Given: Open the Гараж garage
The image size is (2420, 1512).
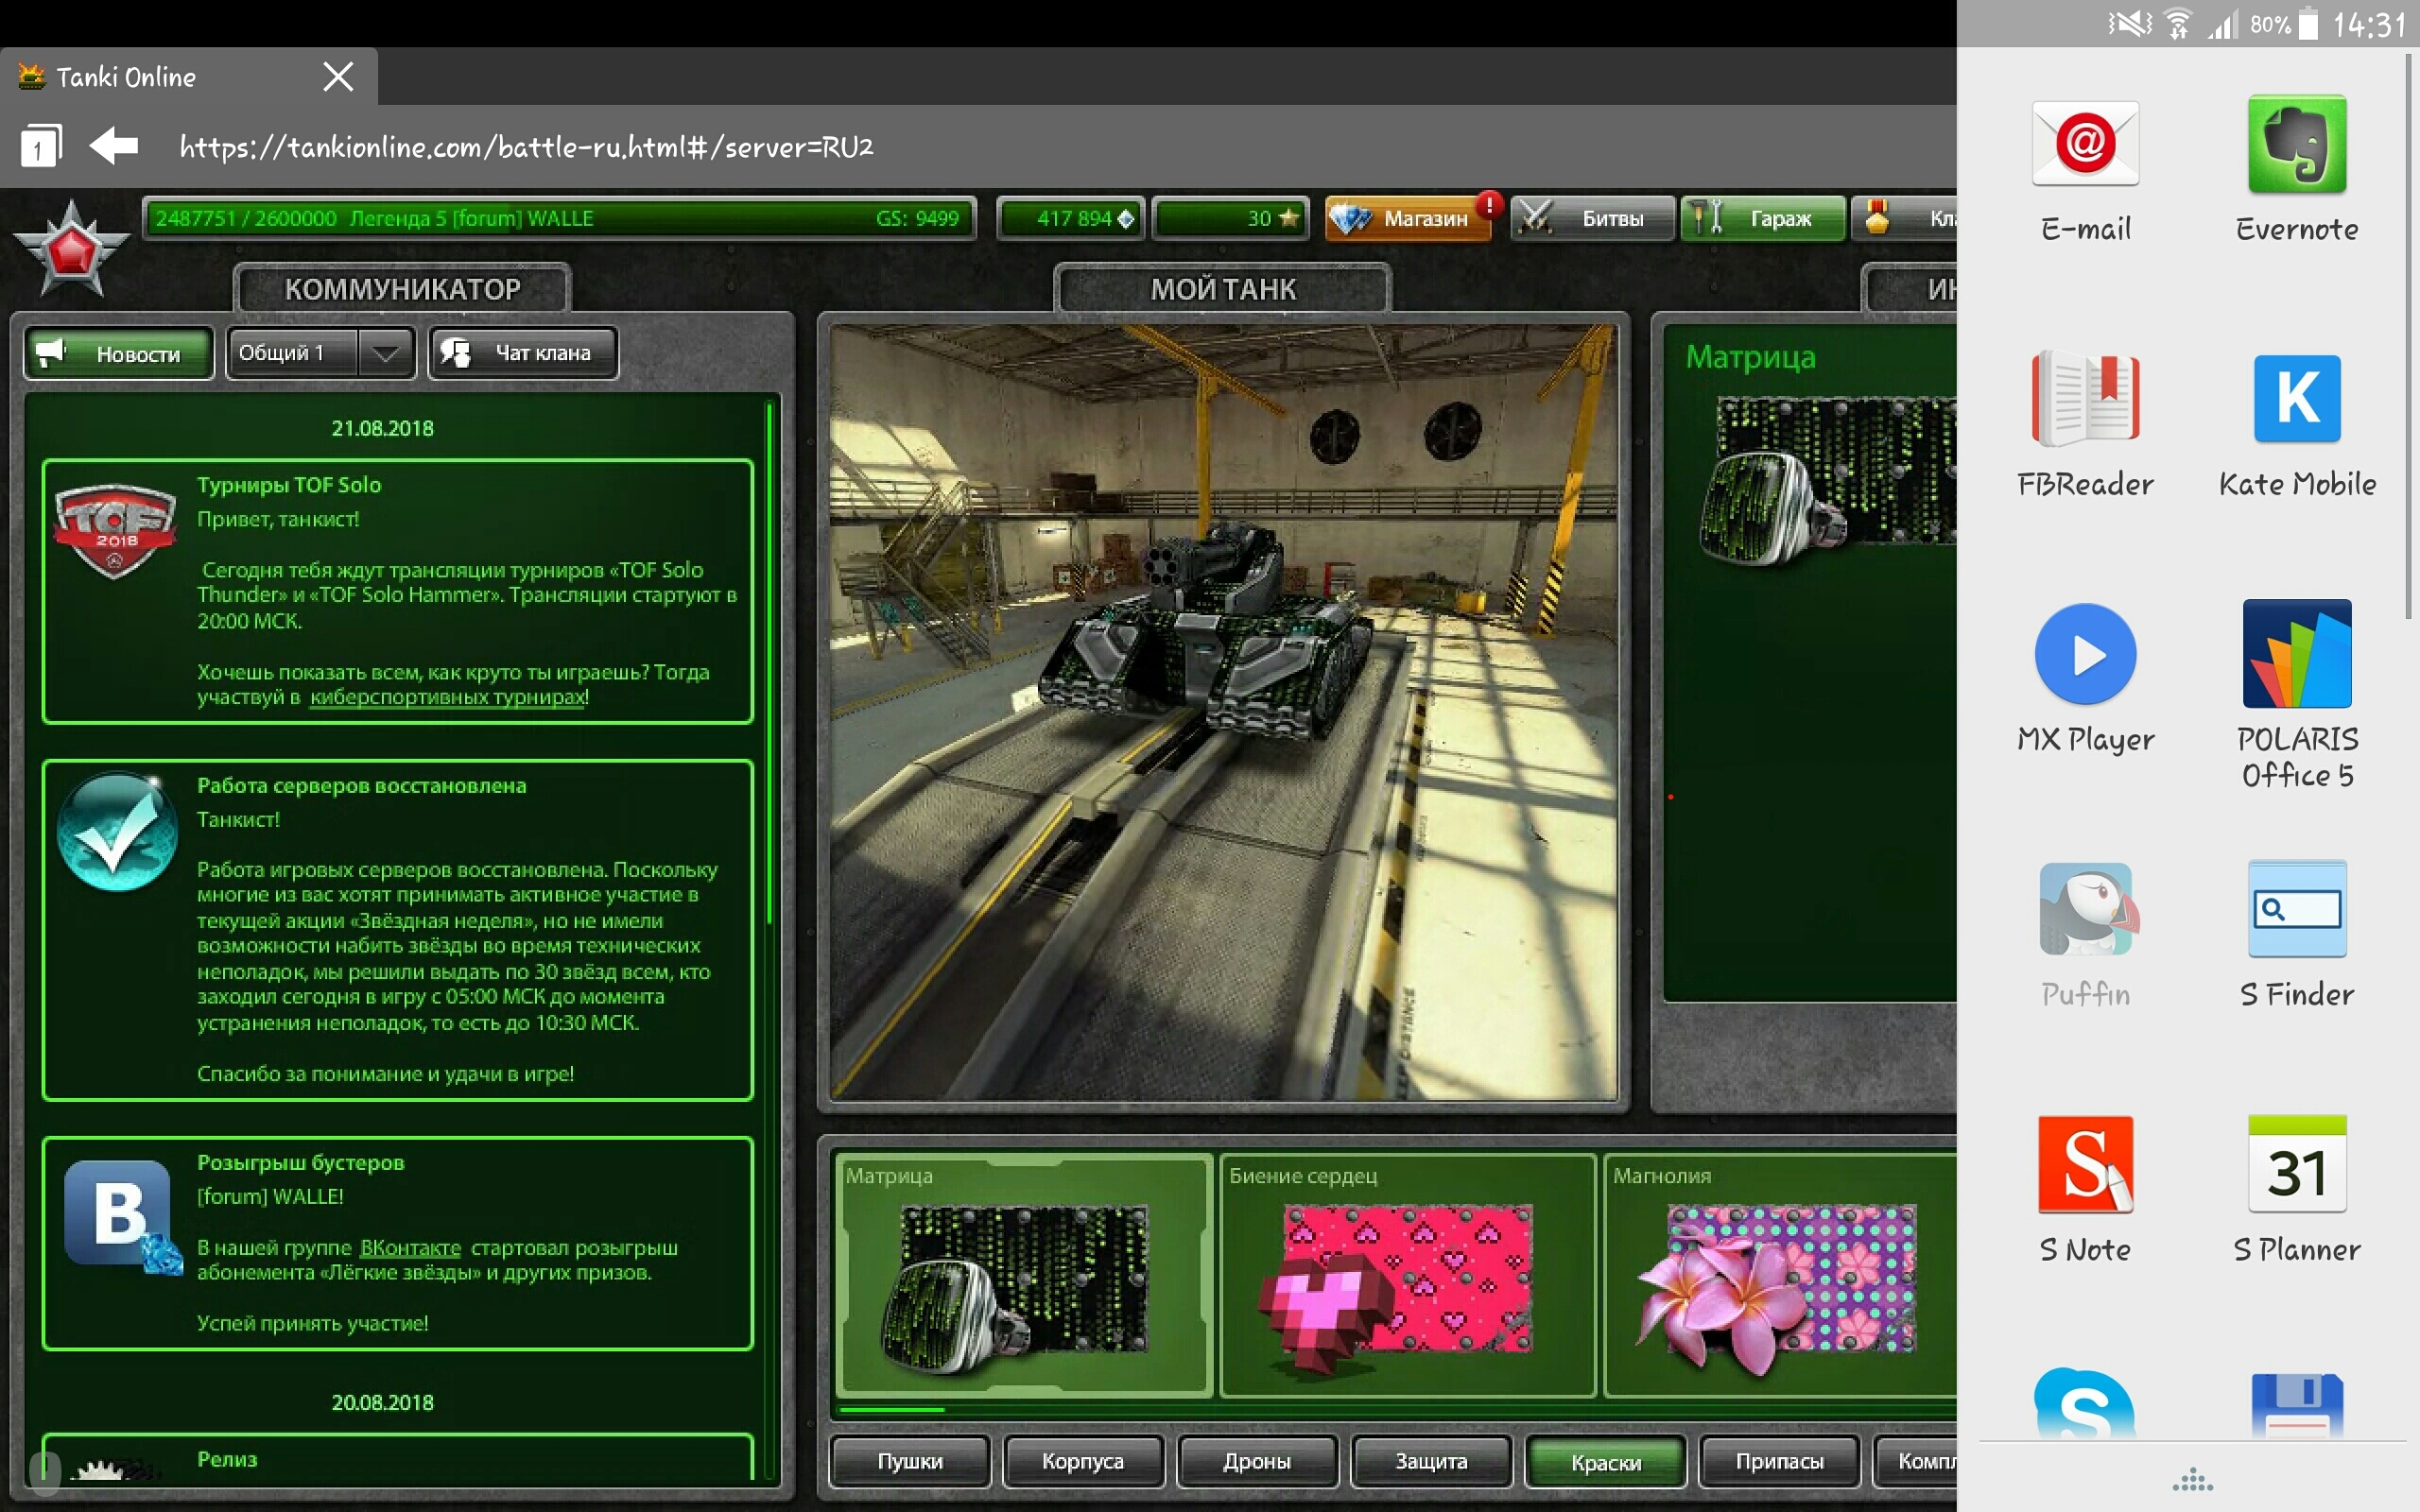Looking at the screenshot, I should [1762, 218].
